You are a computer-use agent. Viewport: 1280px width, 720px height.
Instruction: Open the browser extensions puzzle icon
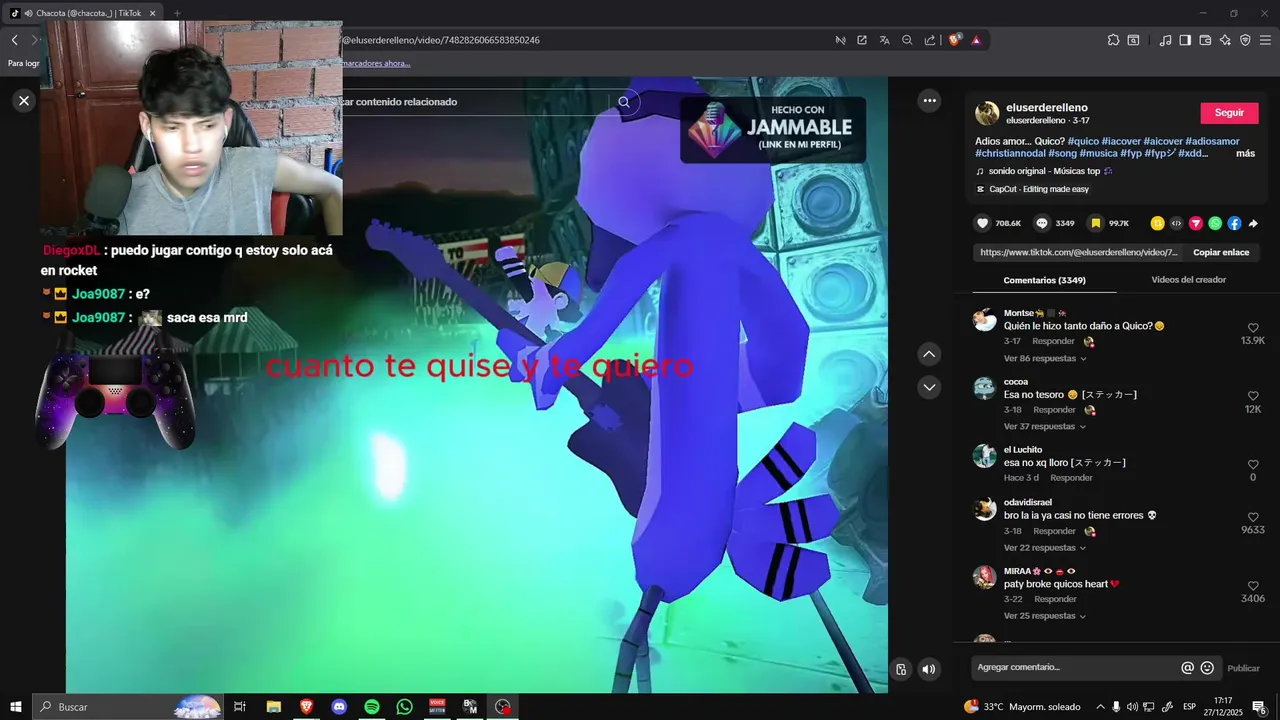pos(1113,40)
